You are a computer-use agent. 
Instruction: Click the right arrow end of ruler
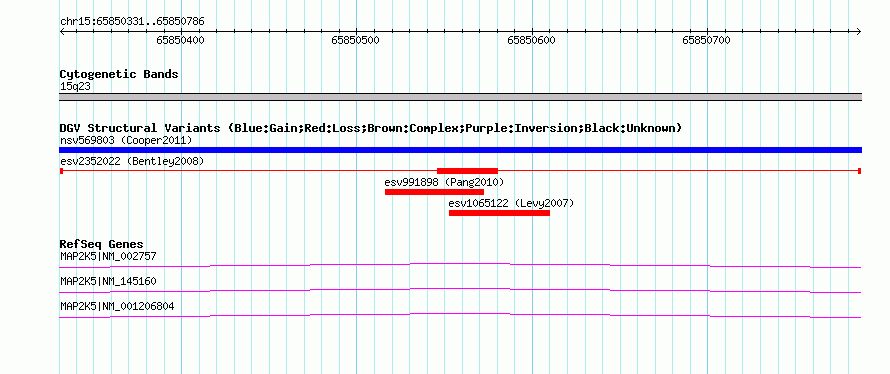[x=859, y=32]
